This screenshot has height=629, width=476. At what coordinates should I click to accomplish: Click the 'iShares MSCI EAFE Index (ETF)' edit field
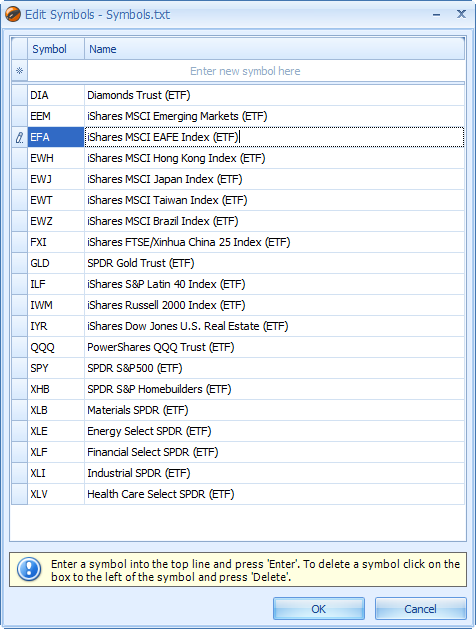point(274,137)
